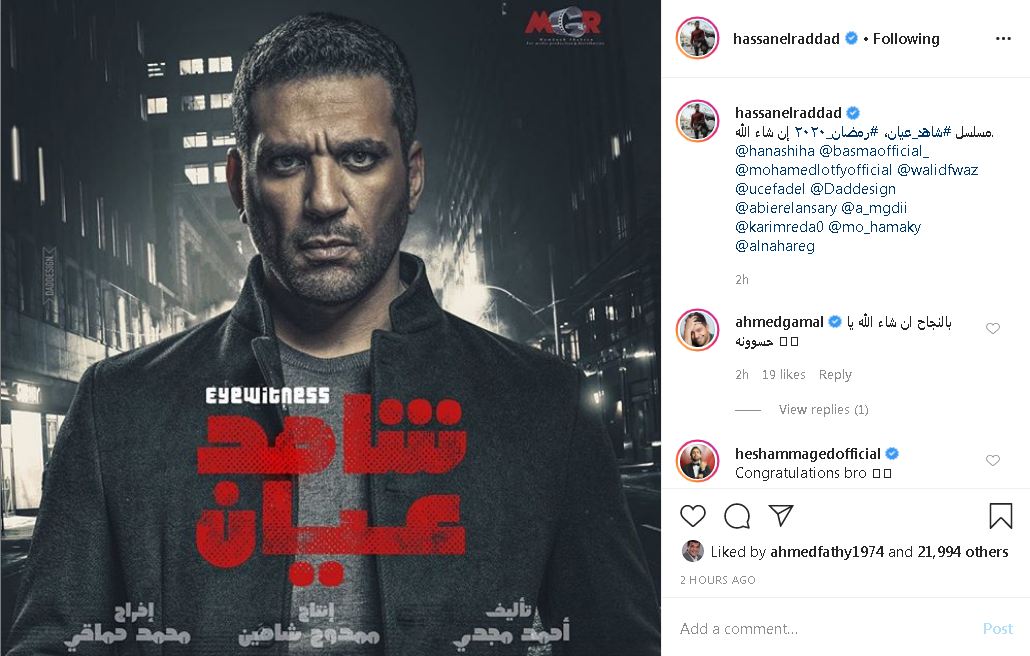Open ahmedfathy1974 small avatar beside likes
1030x656 pixels.
692,551
